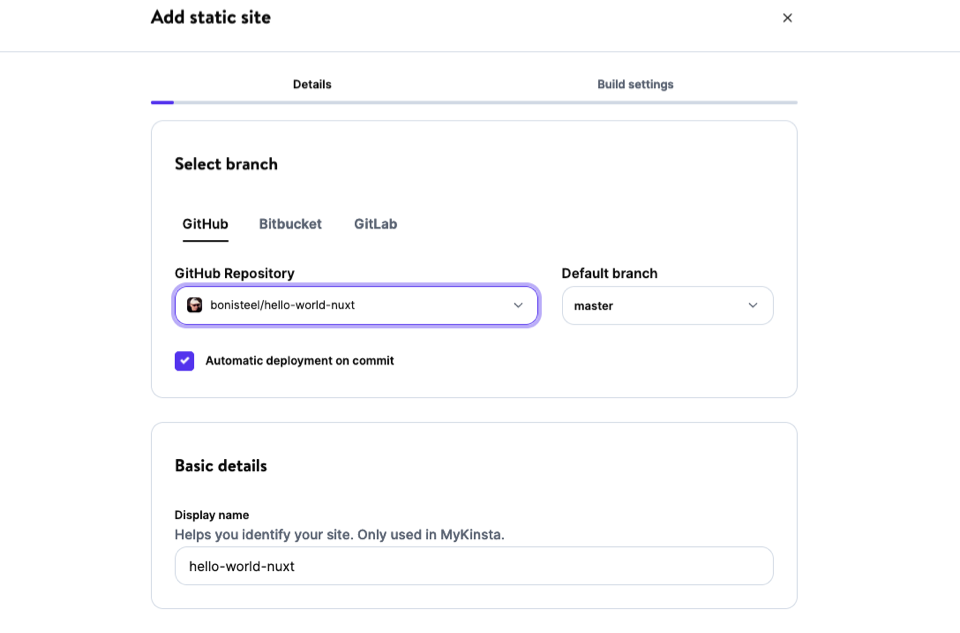Screen dimensions: 960x633
Task: Switch to the Build settings step
Action: (635, 84)
